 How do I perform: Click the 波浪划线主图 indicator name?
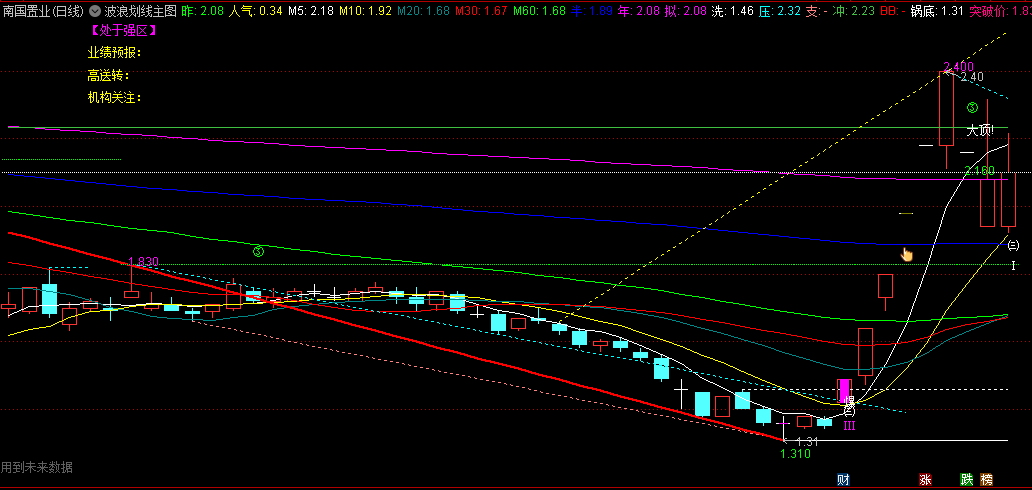tap(140, 11)
